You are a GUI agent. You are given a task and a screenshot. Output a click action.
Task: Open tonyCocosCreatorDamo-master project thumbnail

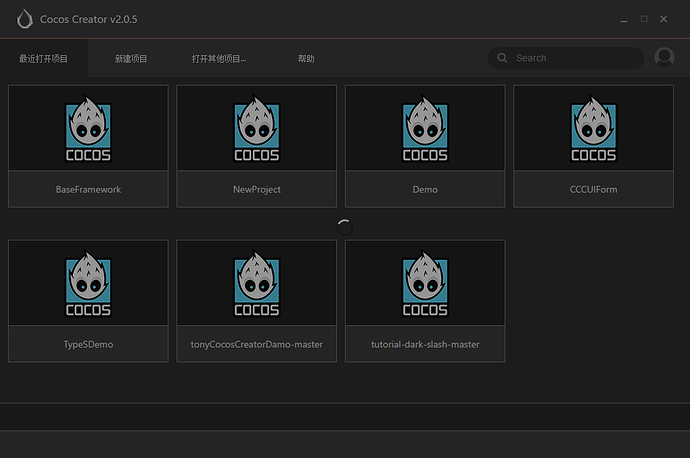click(x=257, y=283)
